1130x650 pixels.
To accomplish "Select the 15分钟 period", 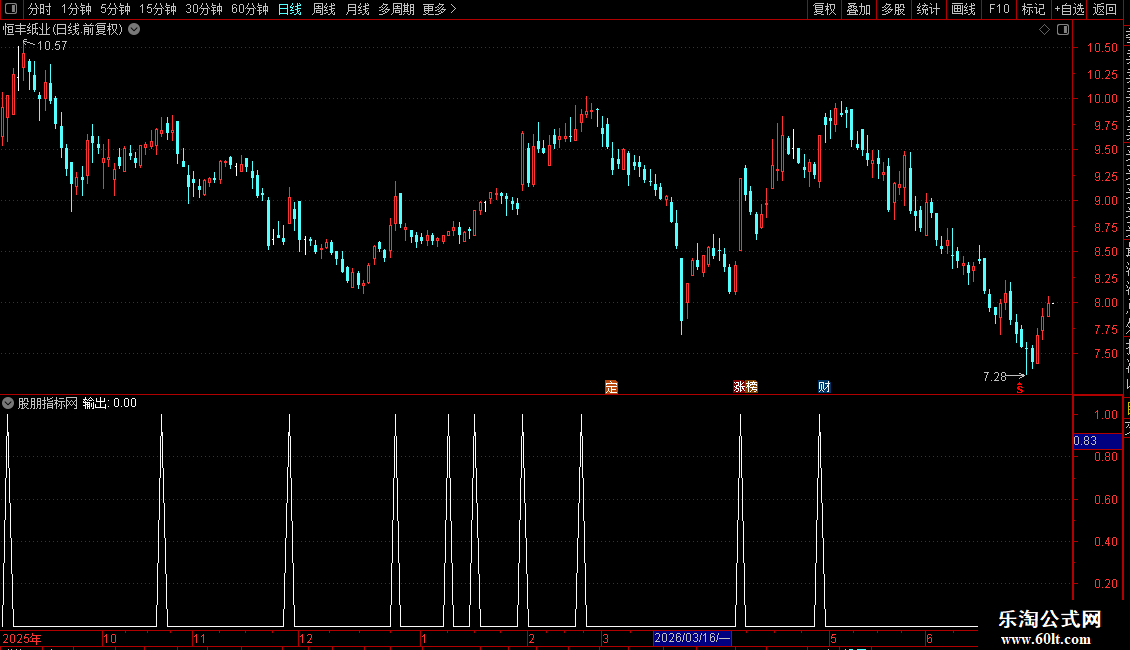I will (158, 9).
